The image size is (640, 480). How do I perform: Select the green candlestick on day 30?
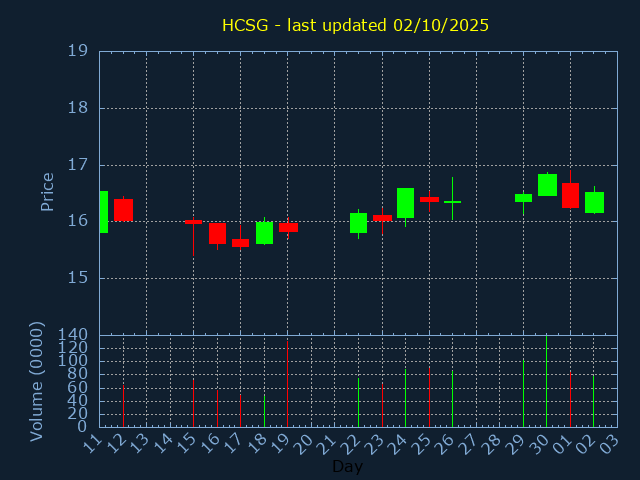(x=547, y=185)
